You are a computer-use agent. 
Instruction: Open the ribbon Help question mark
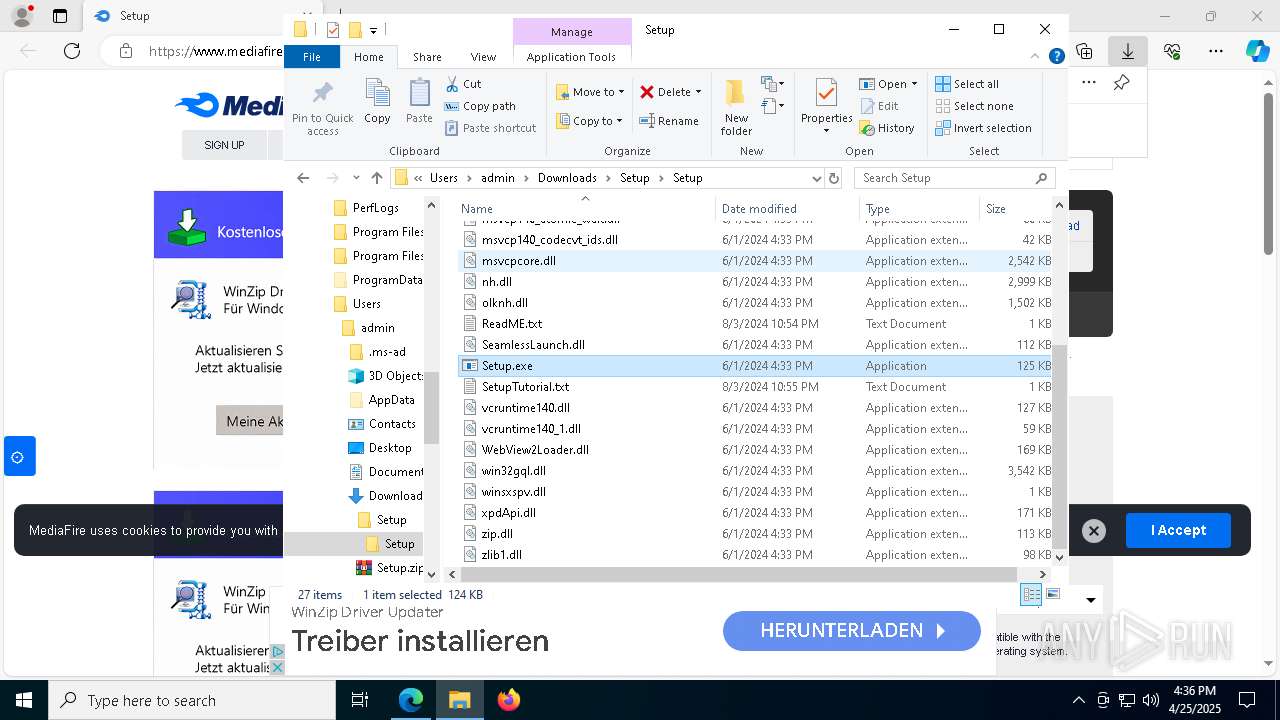pyautogui.click(x=1056, y=57)
